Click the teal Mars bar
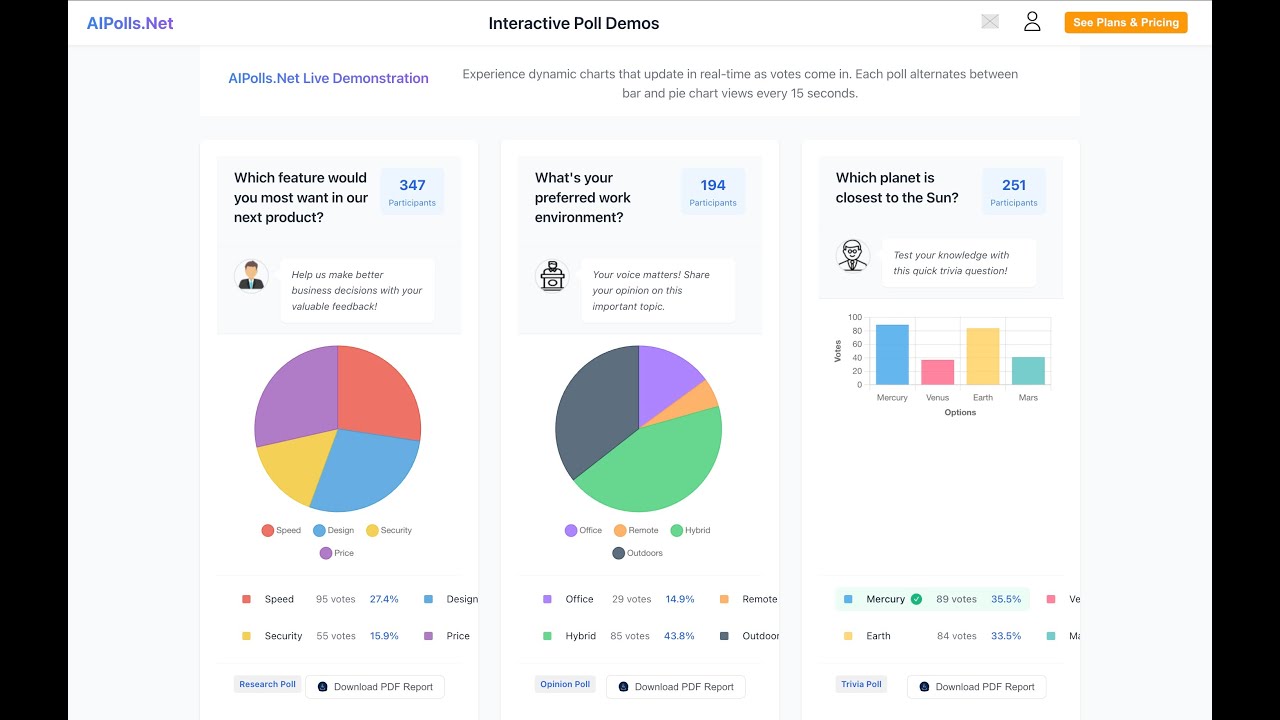Image resolution: width=1280 pixels, height=720 pixels. pyautogui.click(x=1028, y=371)
